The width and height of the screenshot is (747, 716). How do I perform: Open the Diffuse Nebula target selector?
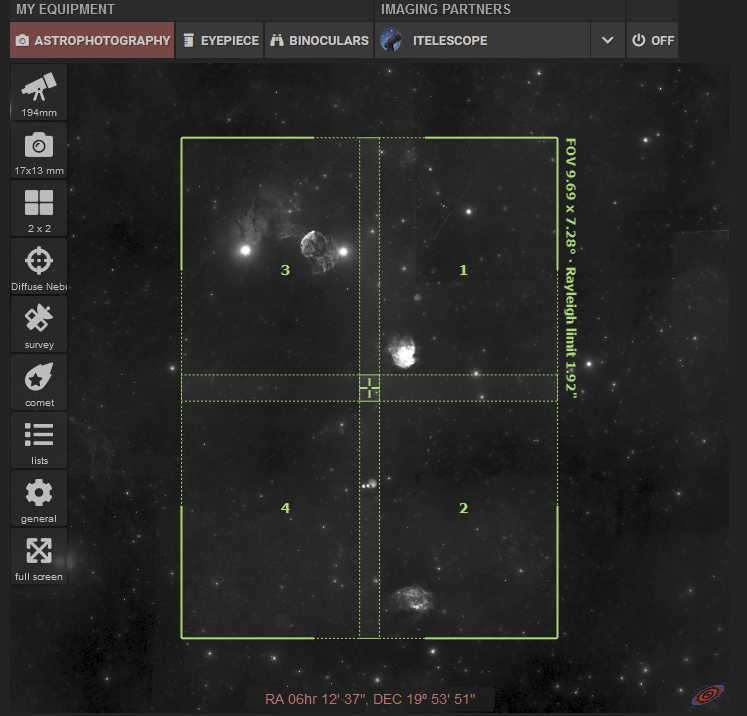pyautogui.click(x=39, y=267)
